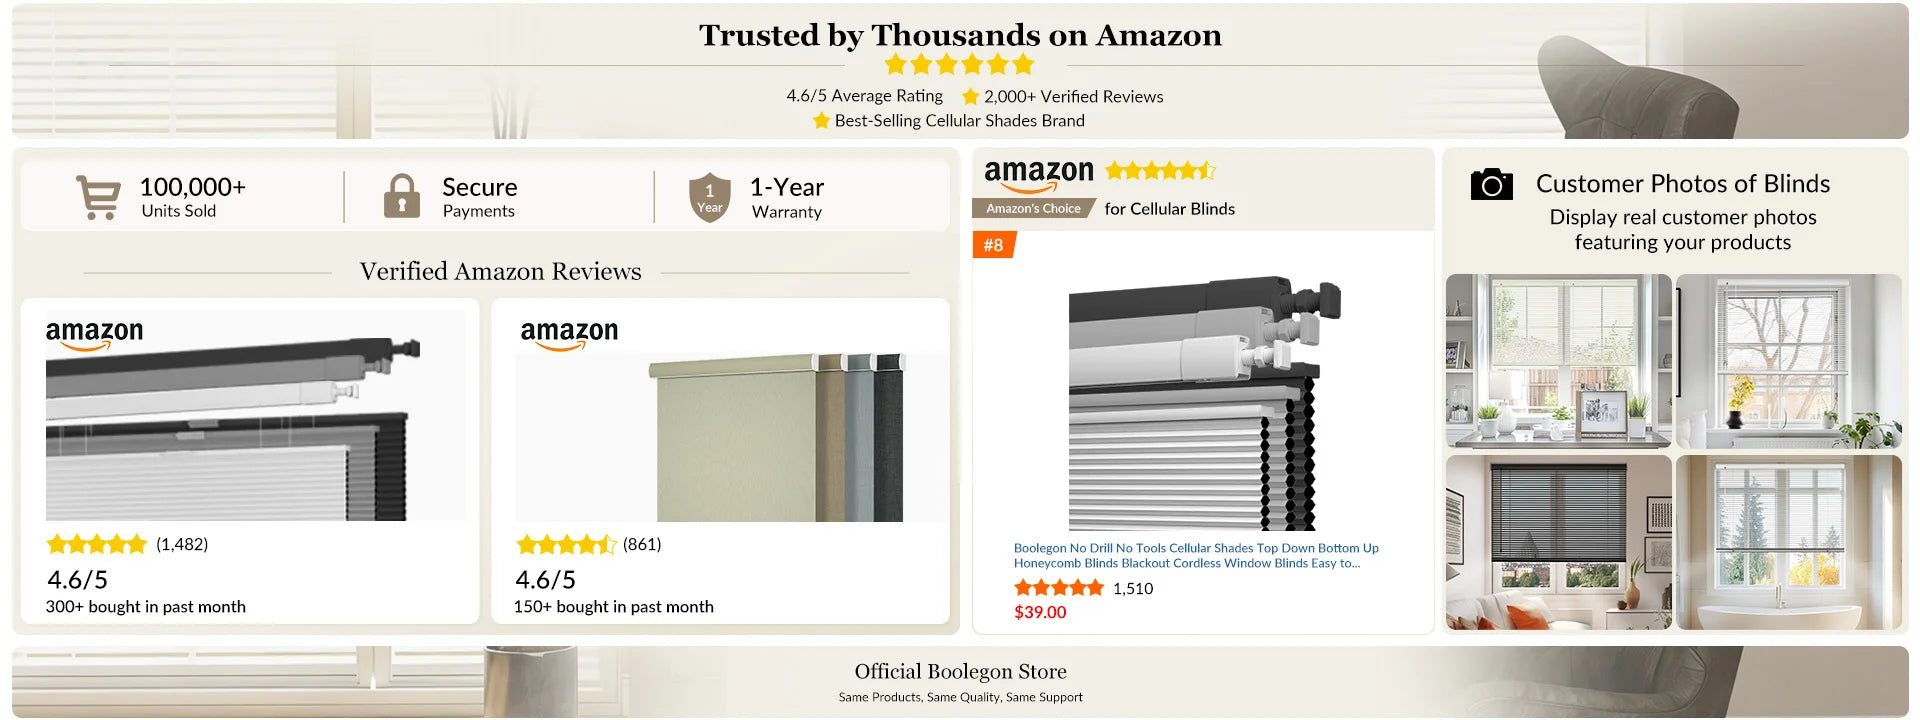Click the 1 Year warranty shield icon
Screen dimensions: 1920x720
[709, 197]
